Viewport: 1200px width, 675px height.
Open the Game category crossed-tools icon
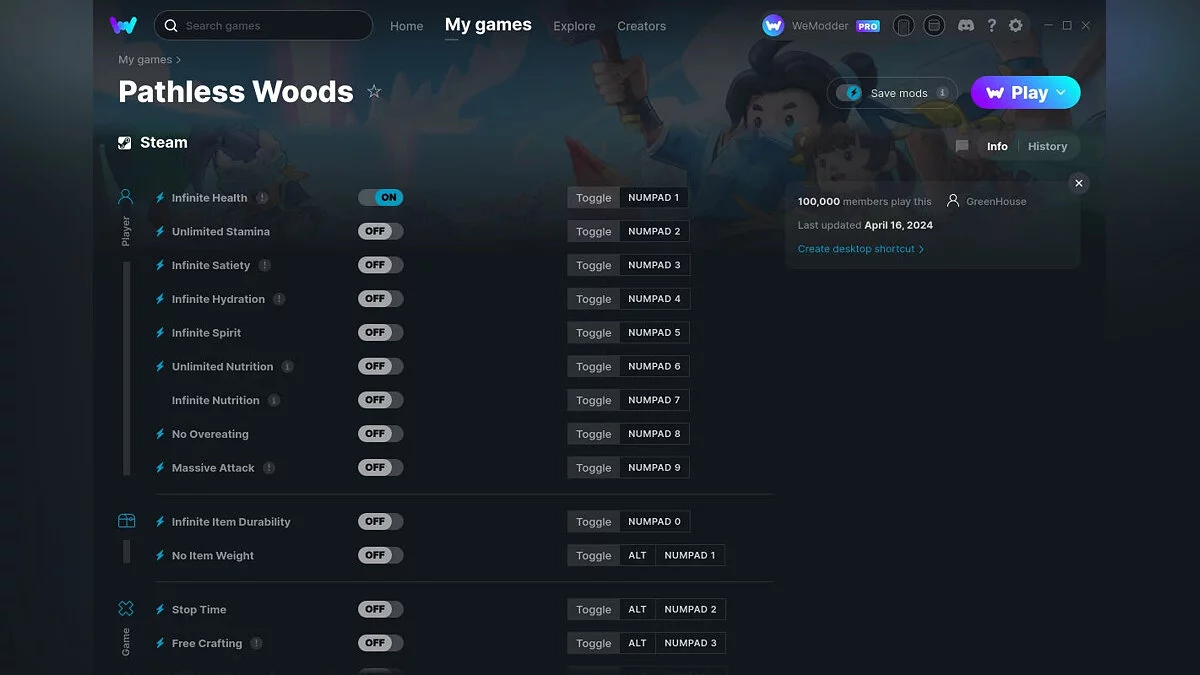tap(126, 608)
